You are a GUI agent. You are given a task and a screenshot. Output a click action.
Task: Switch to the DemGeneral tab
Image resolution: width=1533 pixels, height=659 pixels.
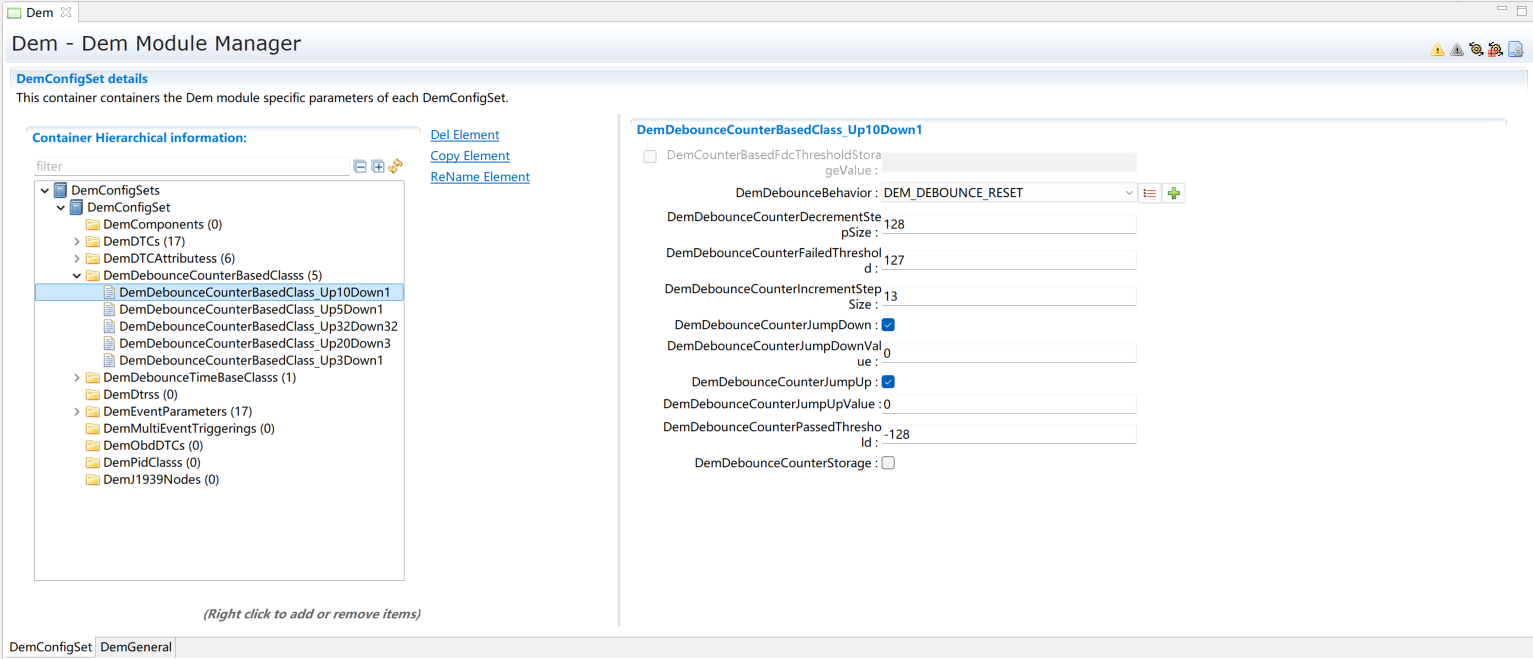coord(136,647)
